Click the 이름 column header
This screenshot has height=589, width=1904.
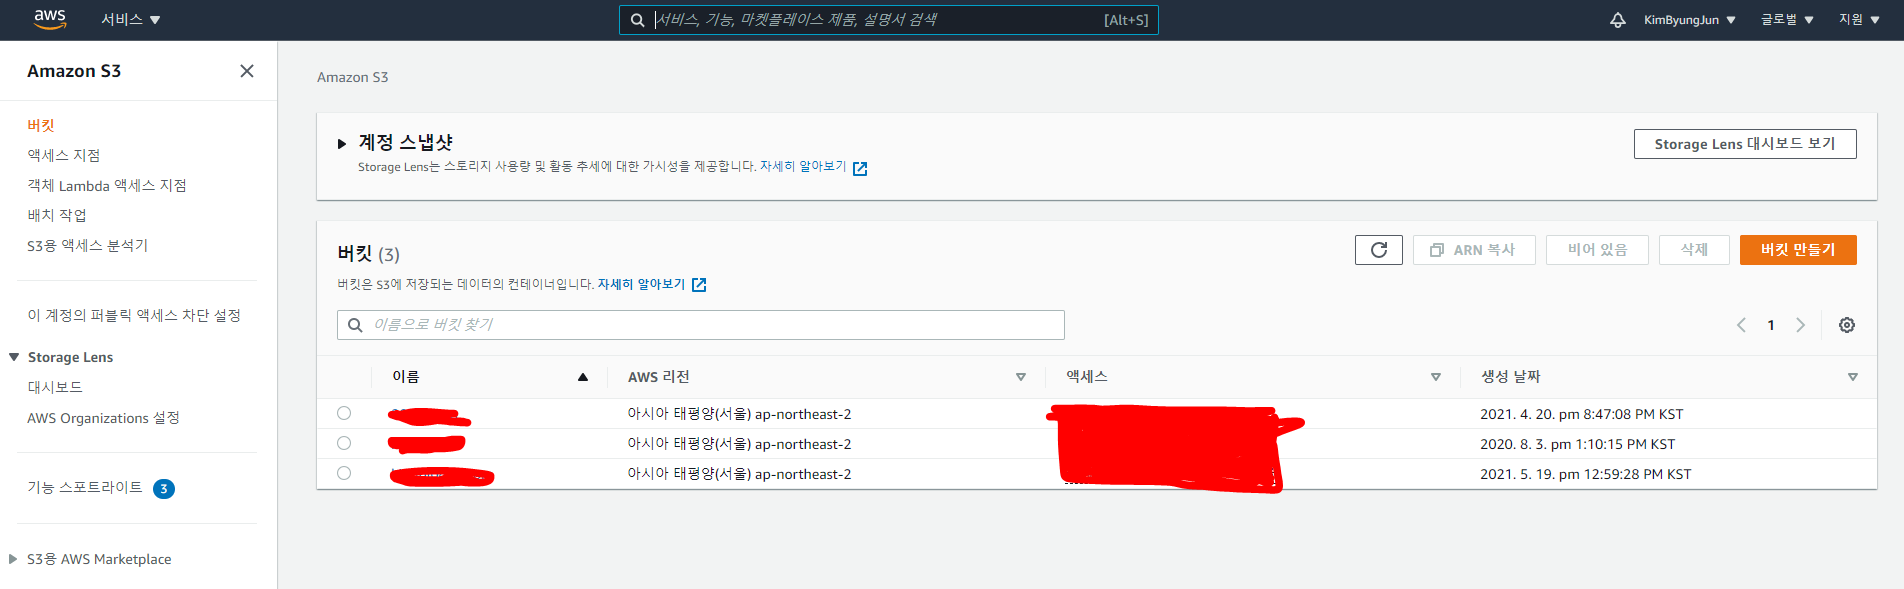pyautogui.click(x=406, y=377)
